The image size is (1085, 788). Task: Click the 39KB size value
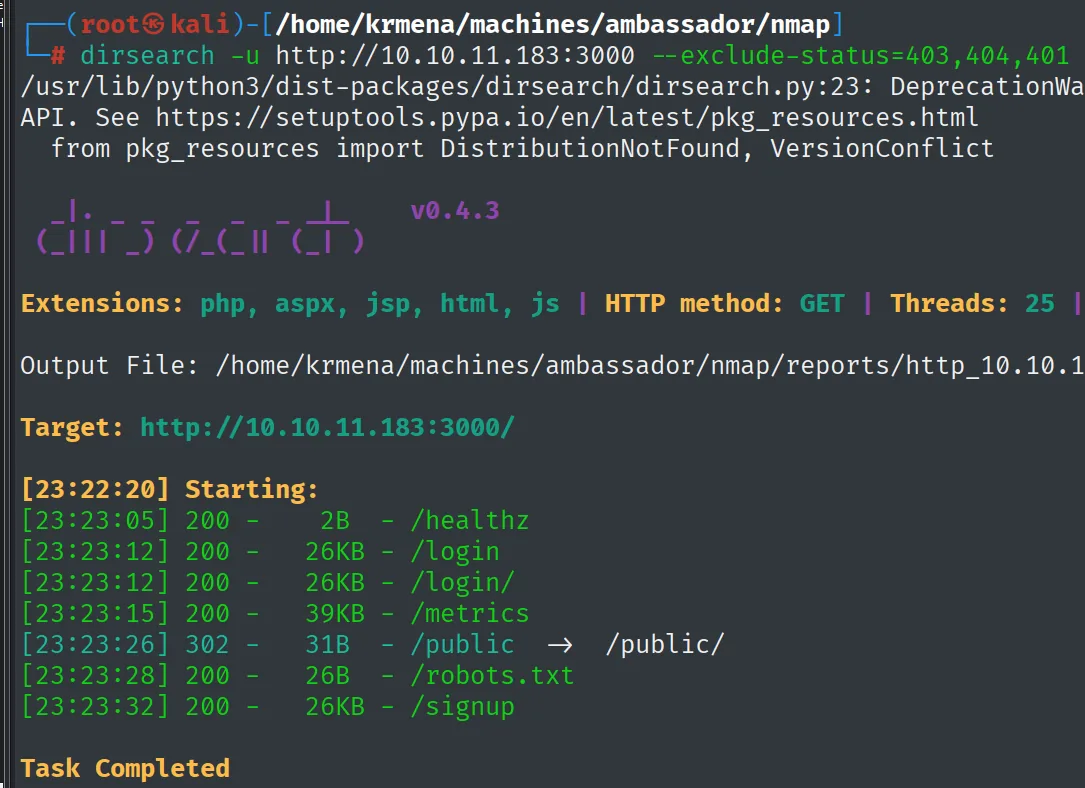coord(335,614)
